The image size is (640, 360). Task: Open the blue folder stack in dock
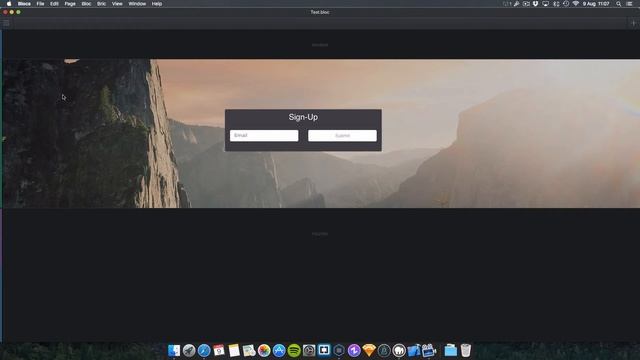pos(451,350)
